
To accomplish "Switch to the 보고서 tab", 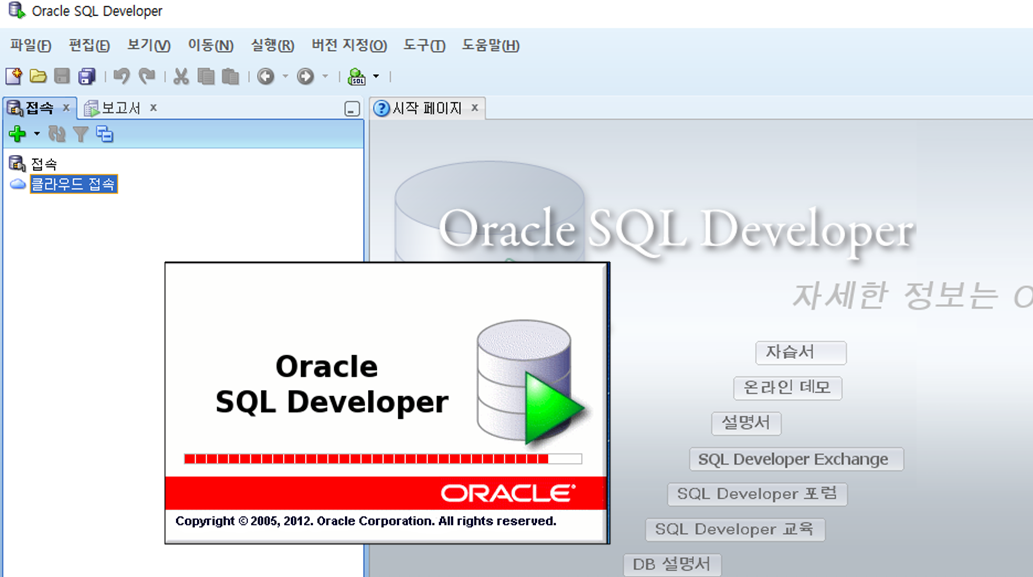I will pos(121,108).
